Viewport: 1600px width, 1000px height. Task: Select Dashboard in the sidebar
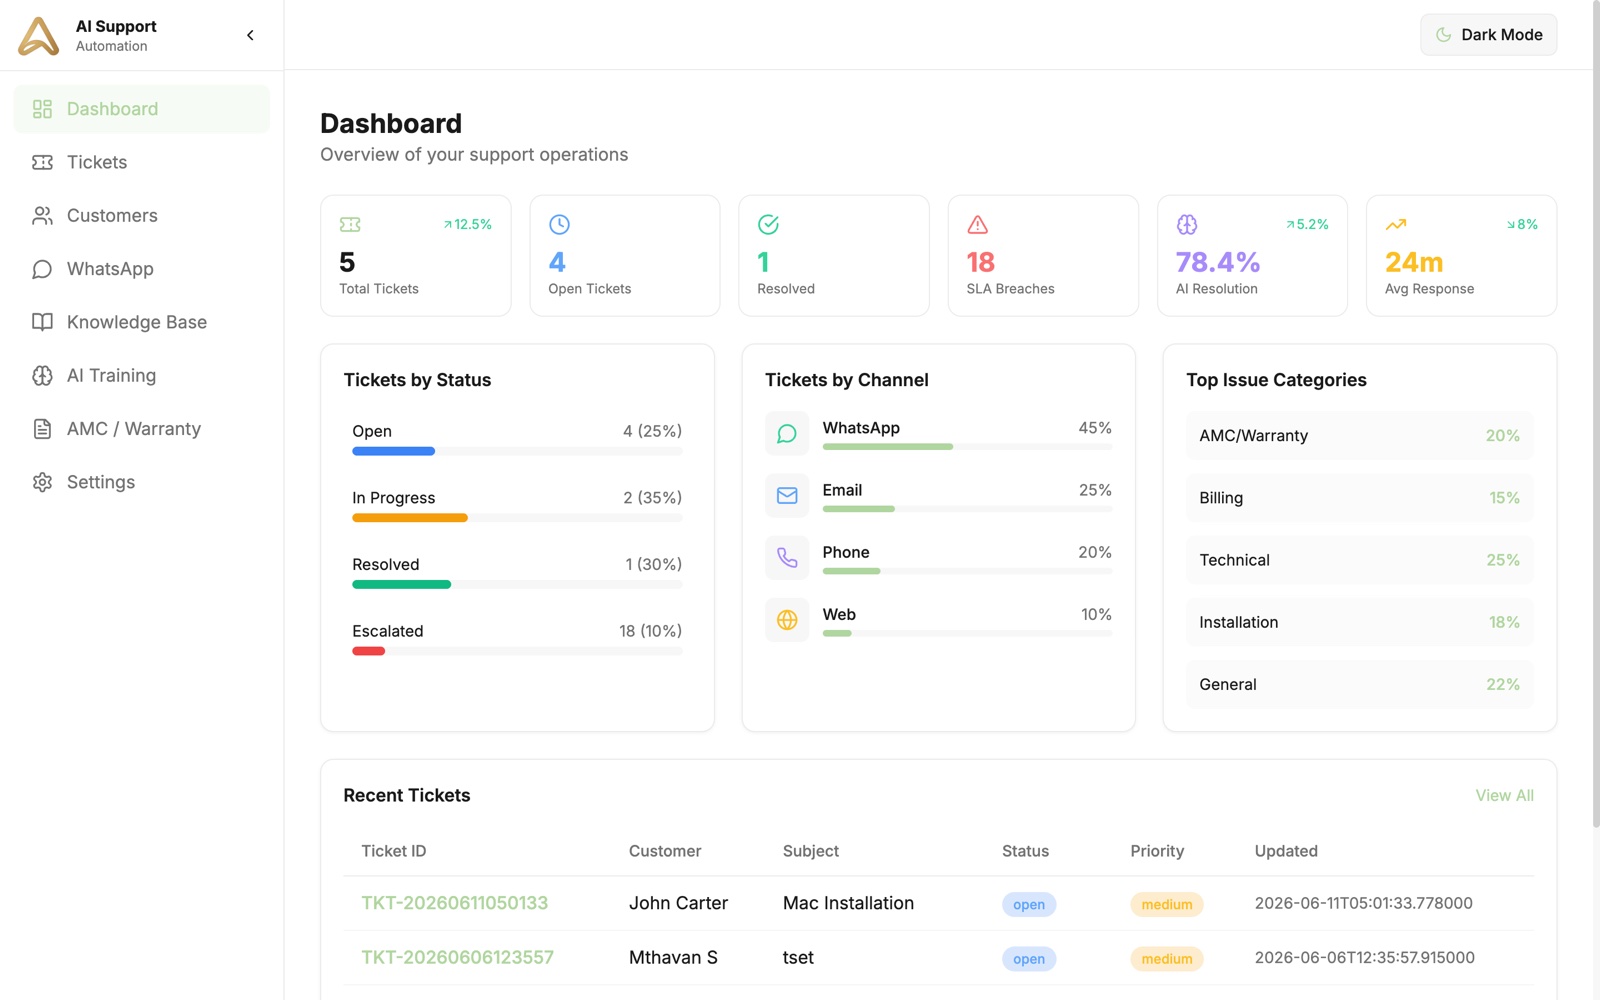142,109
